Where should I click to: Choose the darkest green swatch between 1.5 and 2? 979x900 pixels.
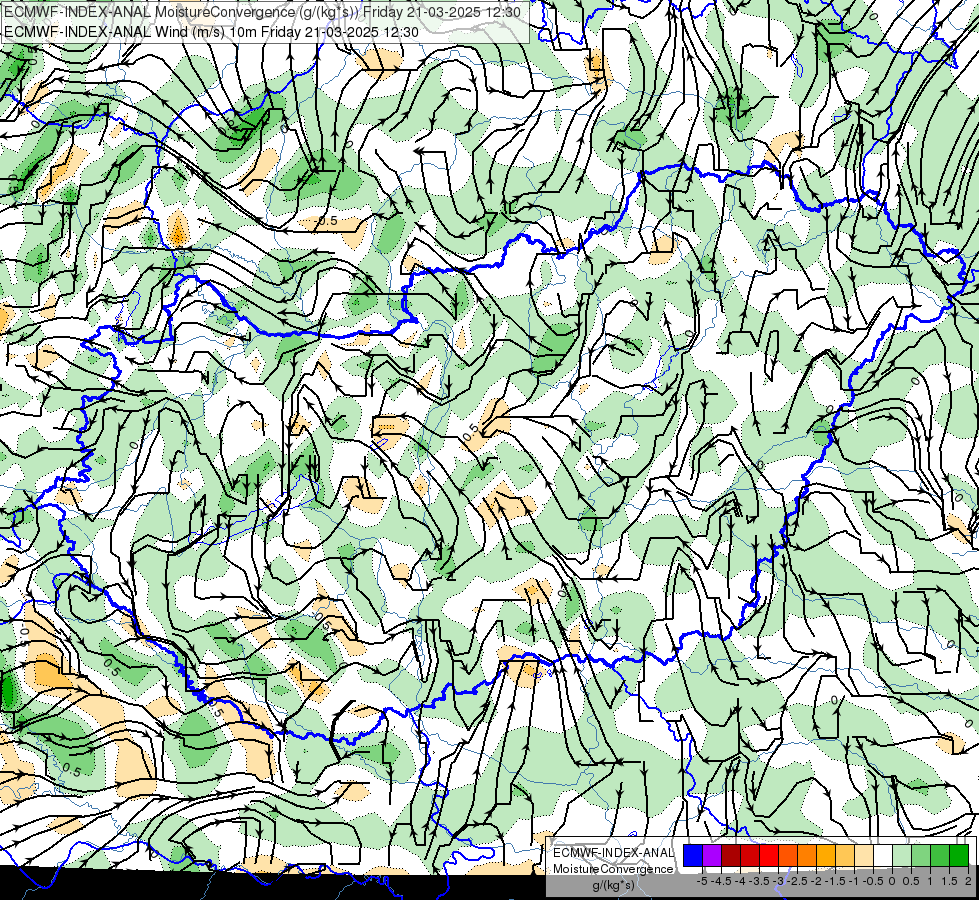pyautogui.click(x=959, y=855)
